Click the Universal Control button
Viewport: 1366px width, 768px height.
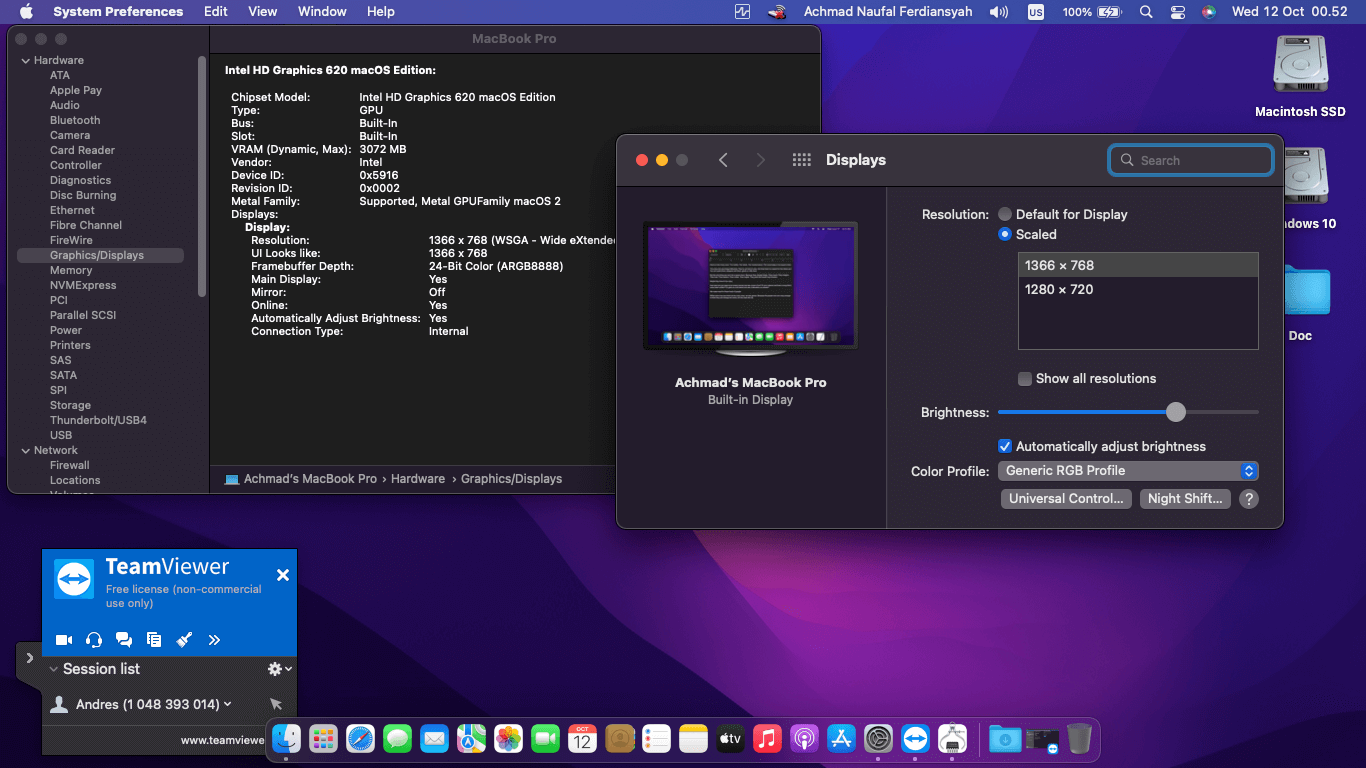coord(1066,499)
